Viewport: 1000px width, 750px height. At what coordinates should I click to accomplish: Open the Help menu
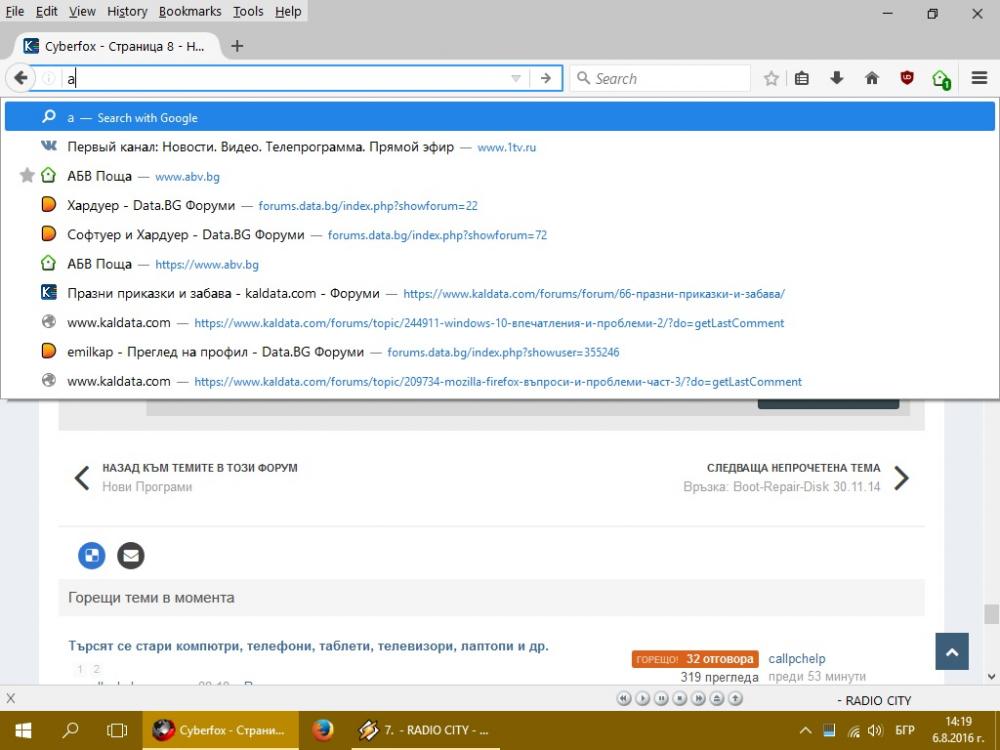pyautogui.click(x=288, y=11)
